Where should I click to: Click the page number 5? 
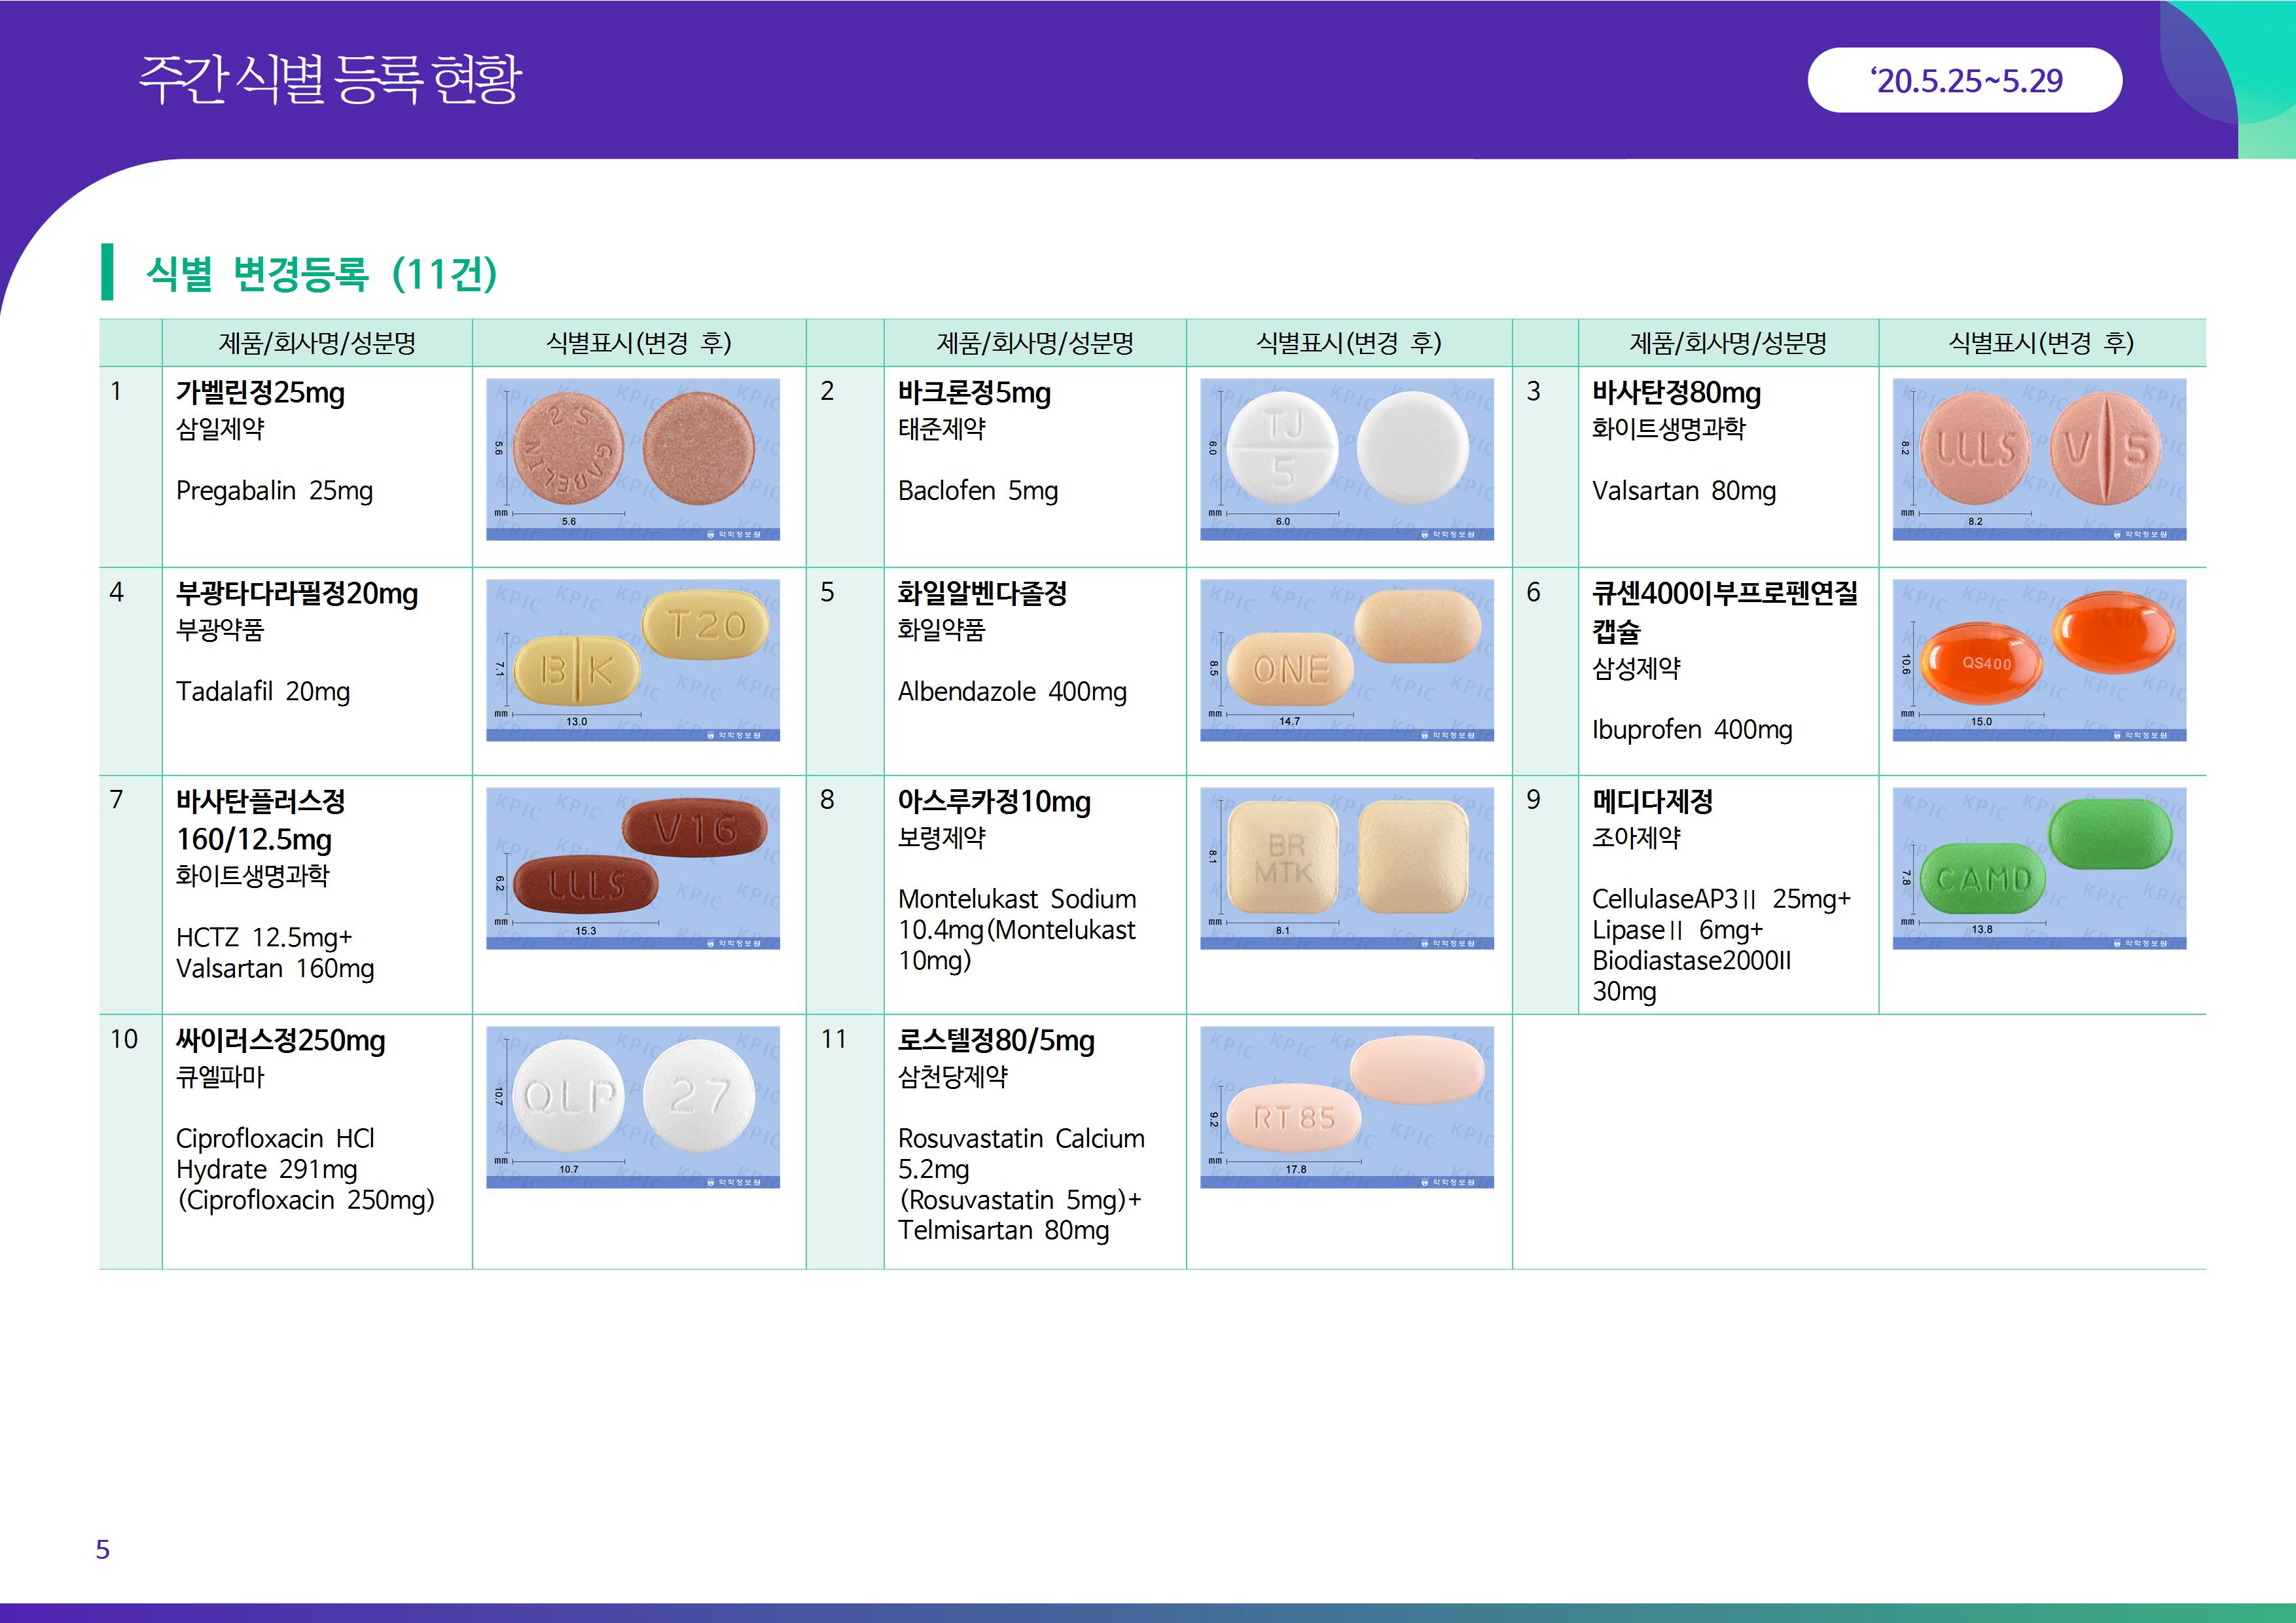[x=102, y=1549]
